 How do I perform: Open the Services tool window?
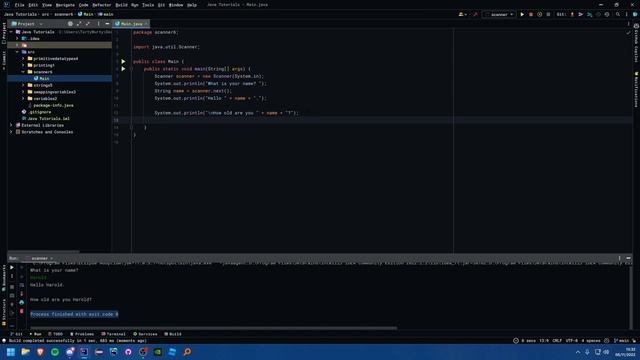point(146,334)
